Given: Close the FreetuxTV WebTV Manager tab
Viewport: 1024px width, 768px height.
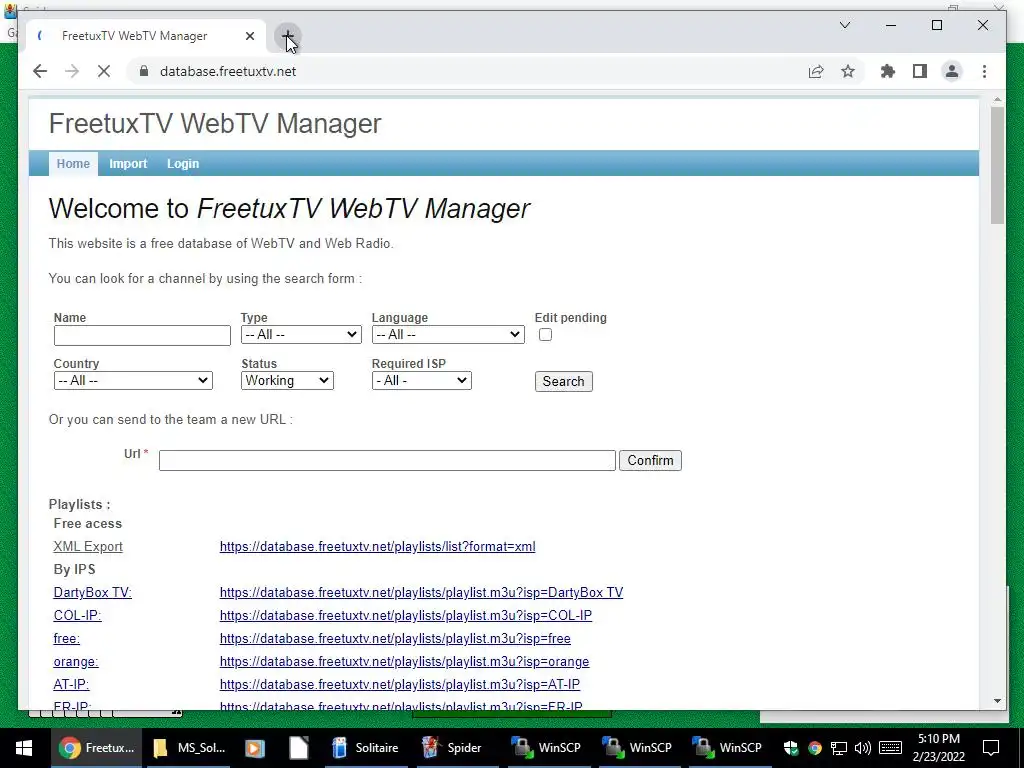Looking at the screenshot, I should click(x=249, y=36).
